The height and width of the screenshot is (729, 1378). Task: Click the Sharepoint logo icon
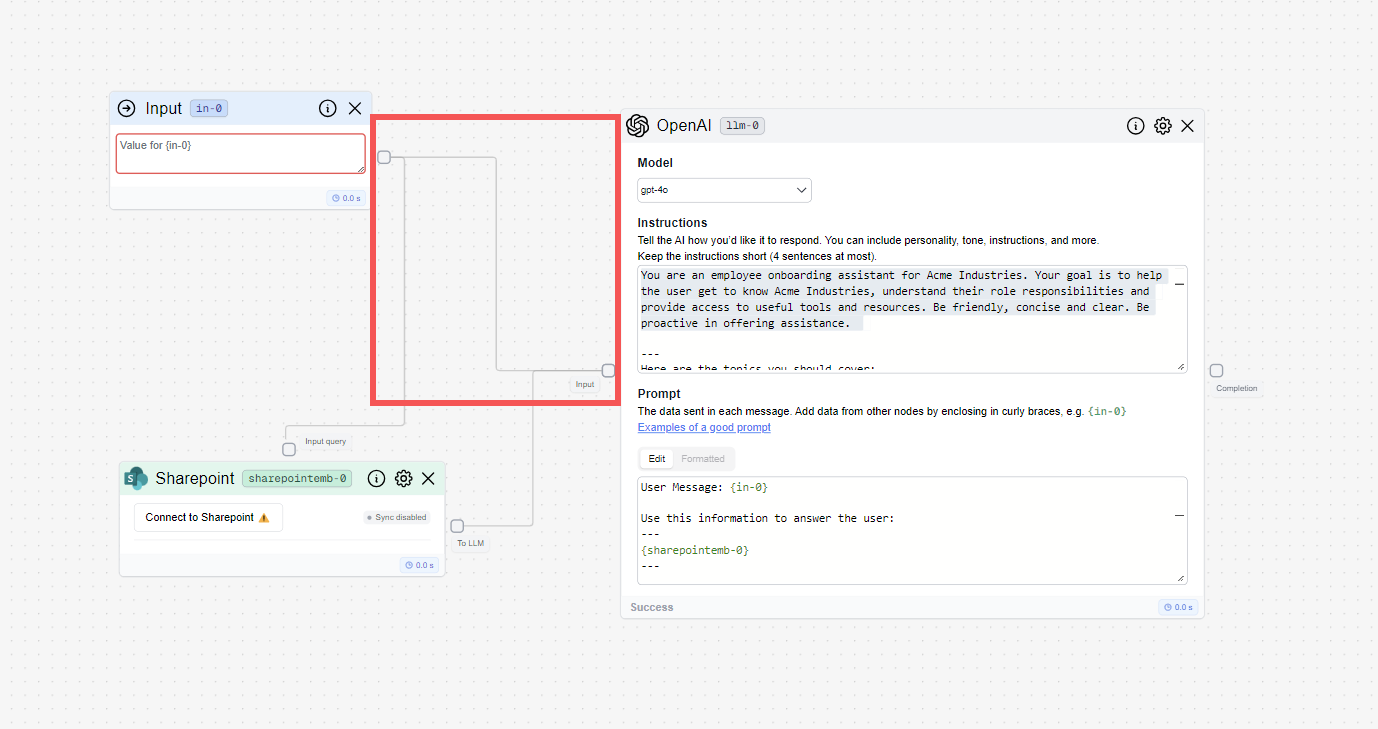(x=136, y=478)
